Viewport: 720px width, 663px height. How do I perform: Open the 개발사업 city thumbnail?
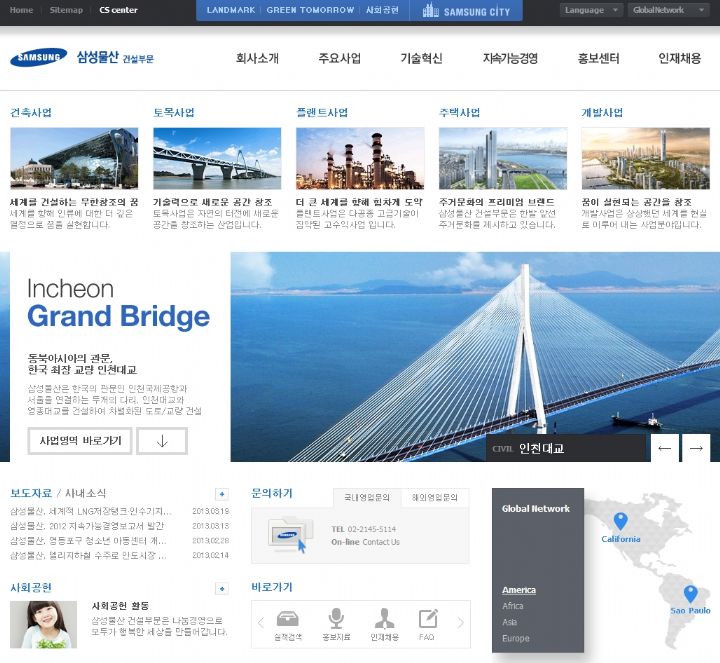(646, 158)
